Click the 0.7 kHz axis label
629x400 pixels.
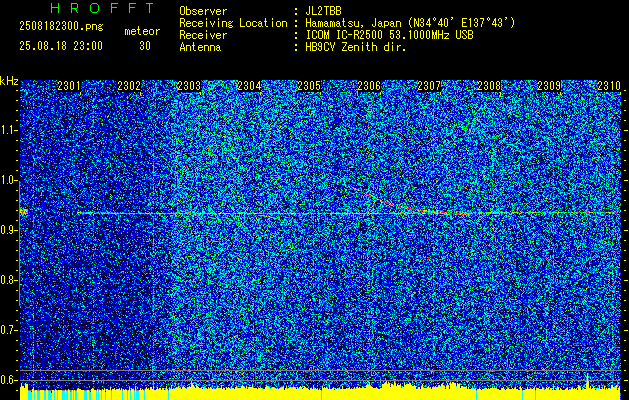[x=9, y=330]
